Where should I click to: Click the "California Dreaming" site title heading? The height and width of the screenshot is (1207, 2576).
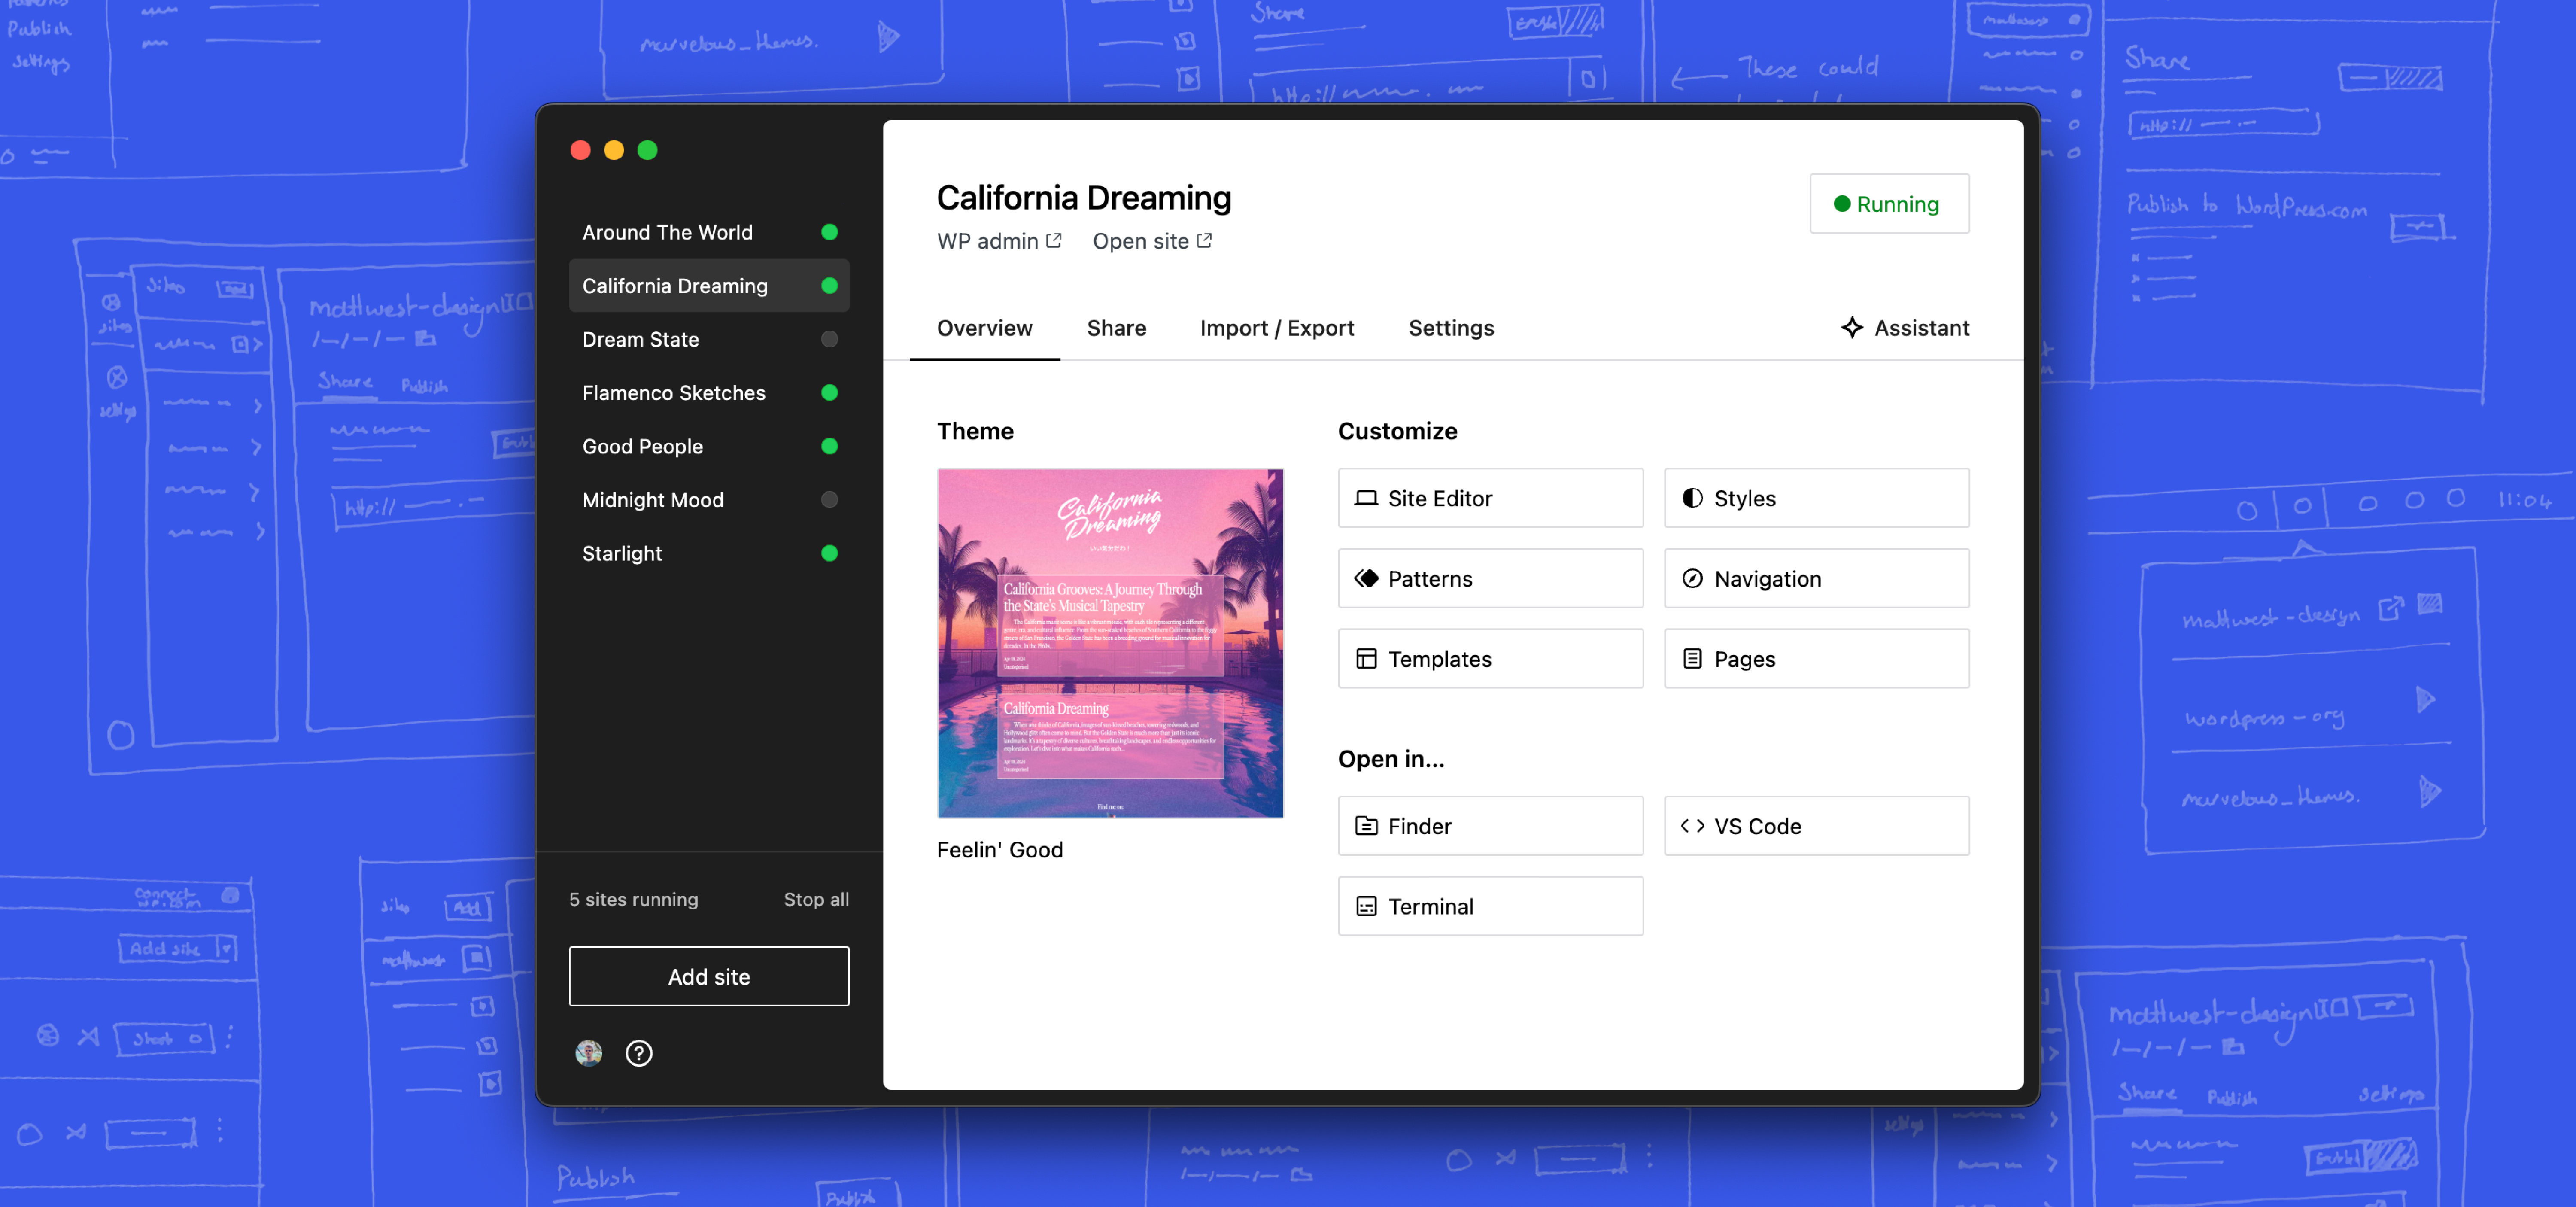point(1083,197)
